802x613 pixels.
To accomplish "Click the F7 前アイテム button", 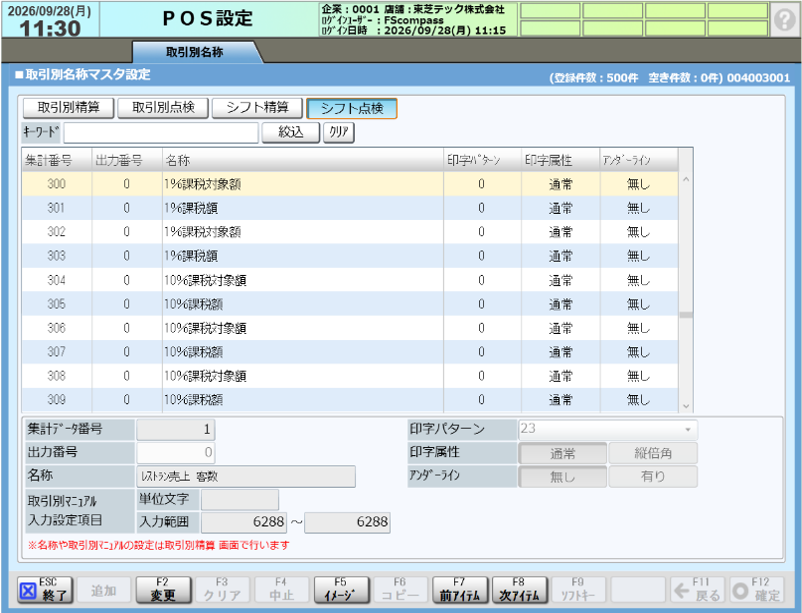I will (460, 590).
